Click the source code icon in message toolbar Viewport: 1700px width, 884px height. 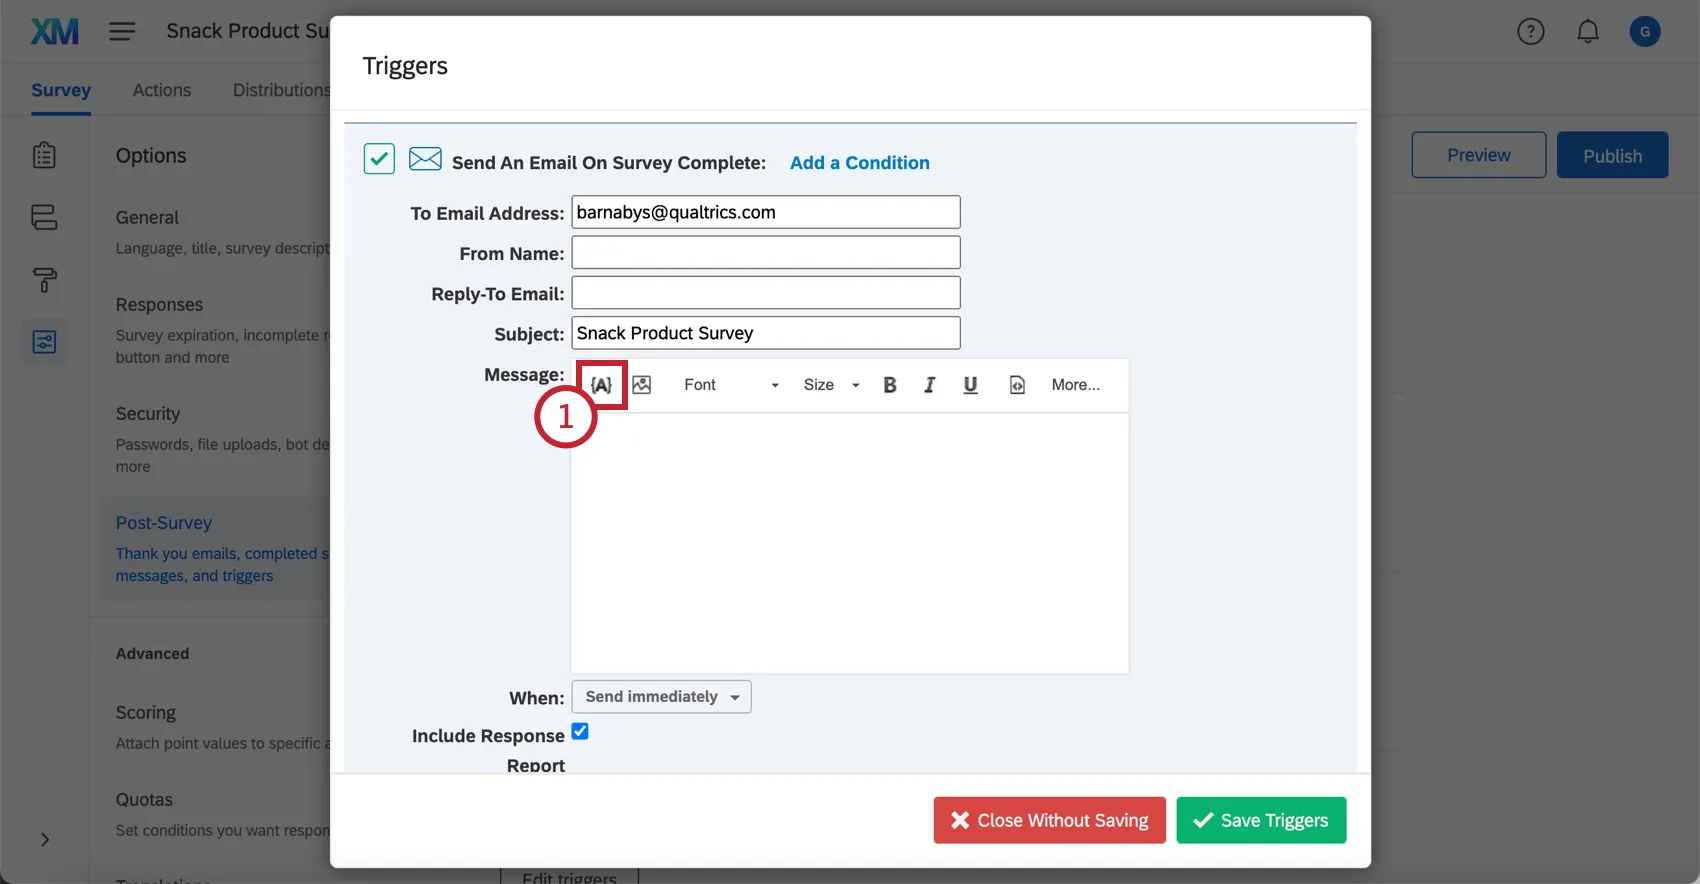1017,385
